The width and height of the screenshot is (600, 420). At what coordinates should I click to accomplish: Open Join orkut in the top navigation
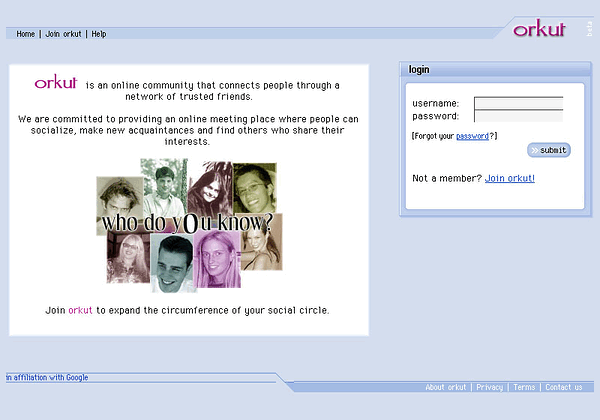click(x=64, y=34)
